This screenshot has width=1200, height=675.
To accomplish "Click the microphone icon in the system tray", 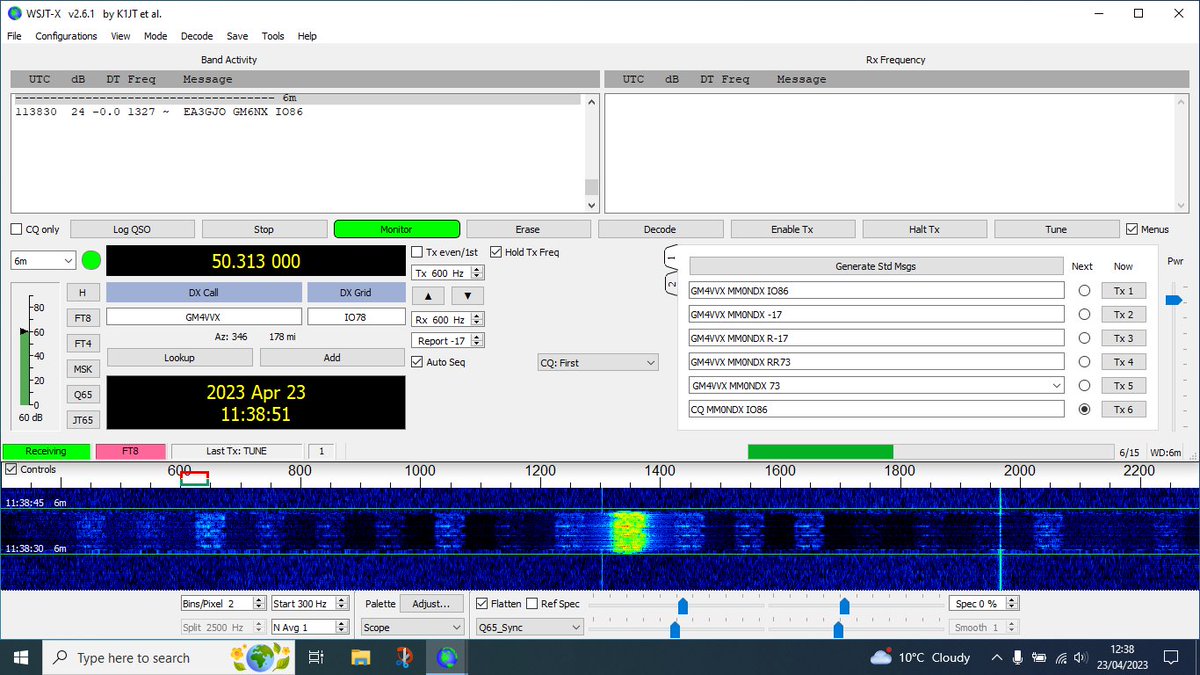I will tap(1017, 657).
